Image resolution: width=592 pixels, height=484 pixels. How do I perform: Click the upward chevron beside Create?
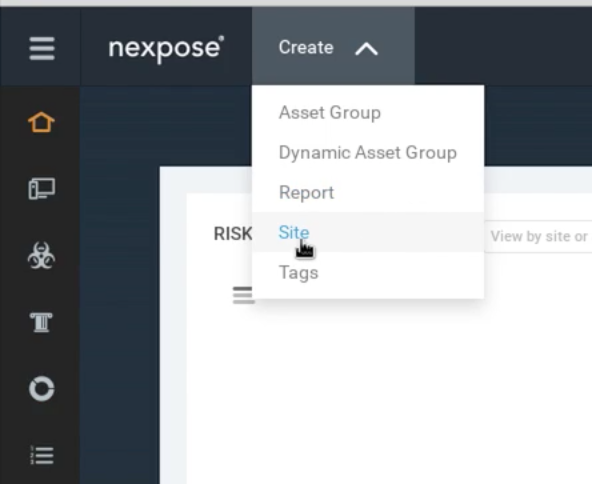(367, 49)
